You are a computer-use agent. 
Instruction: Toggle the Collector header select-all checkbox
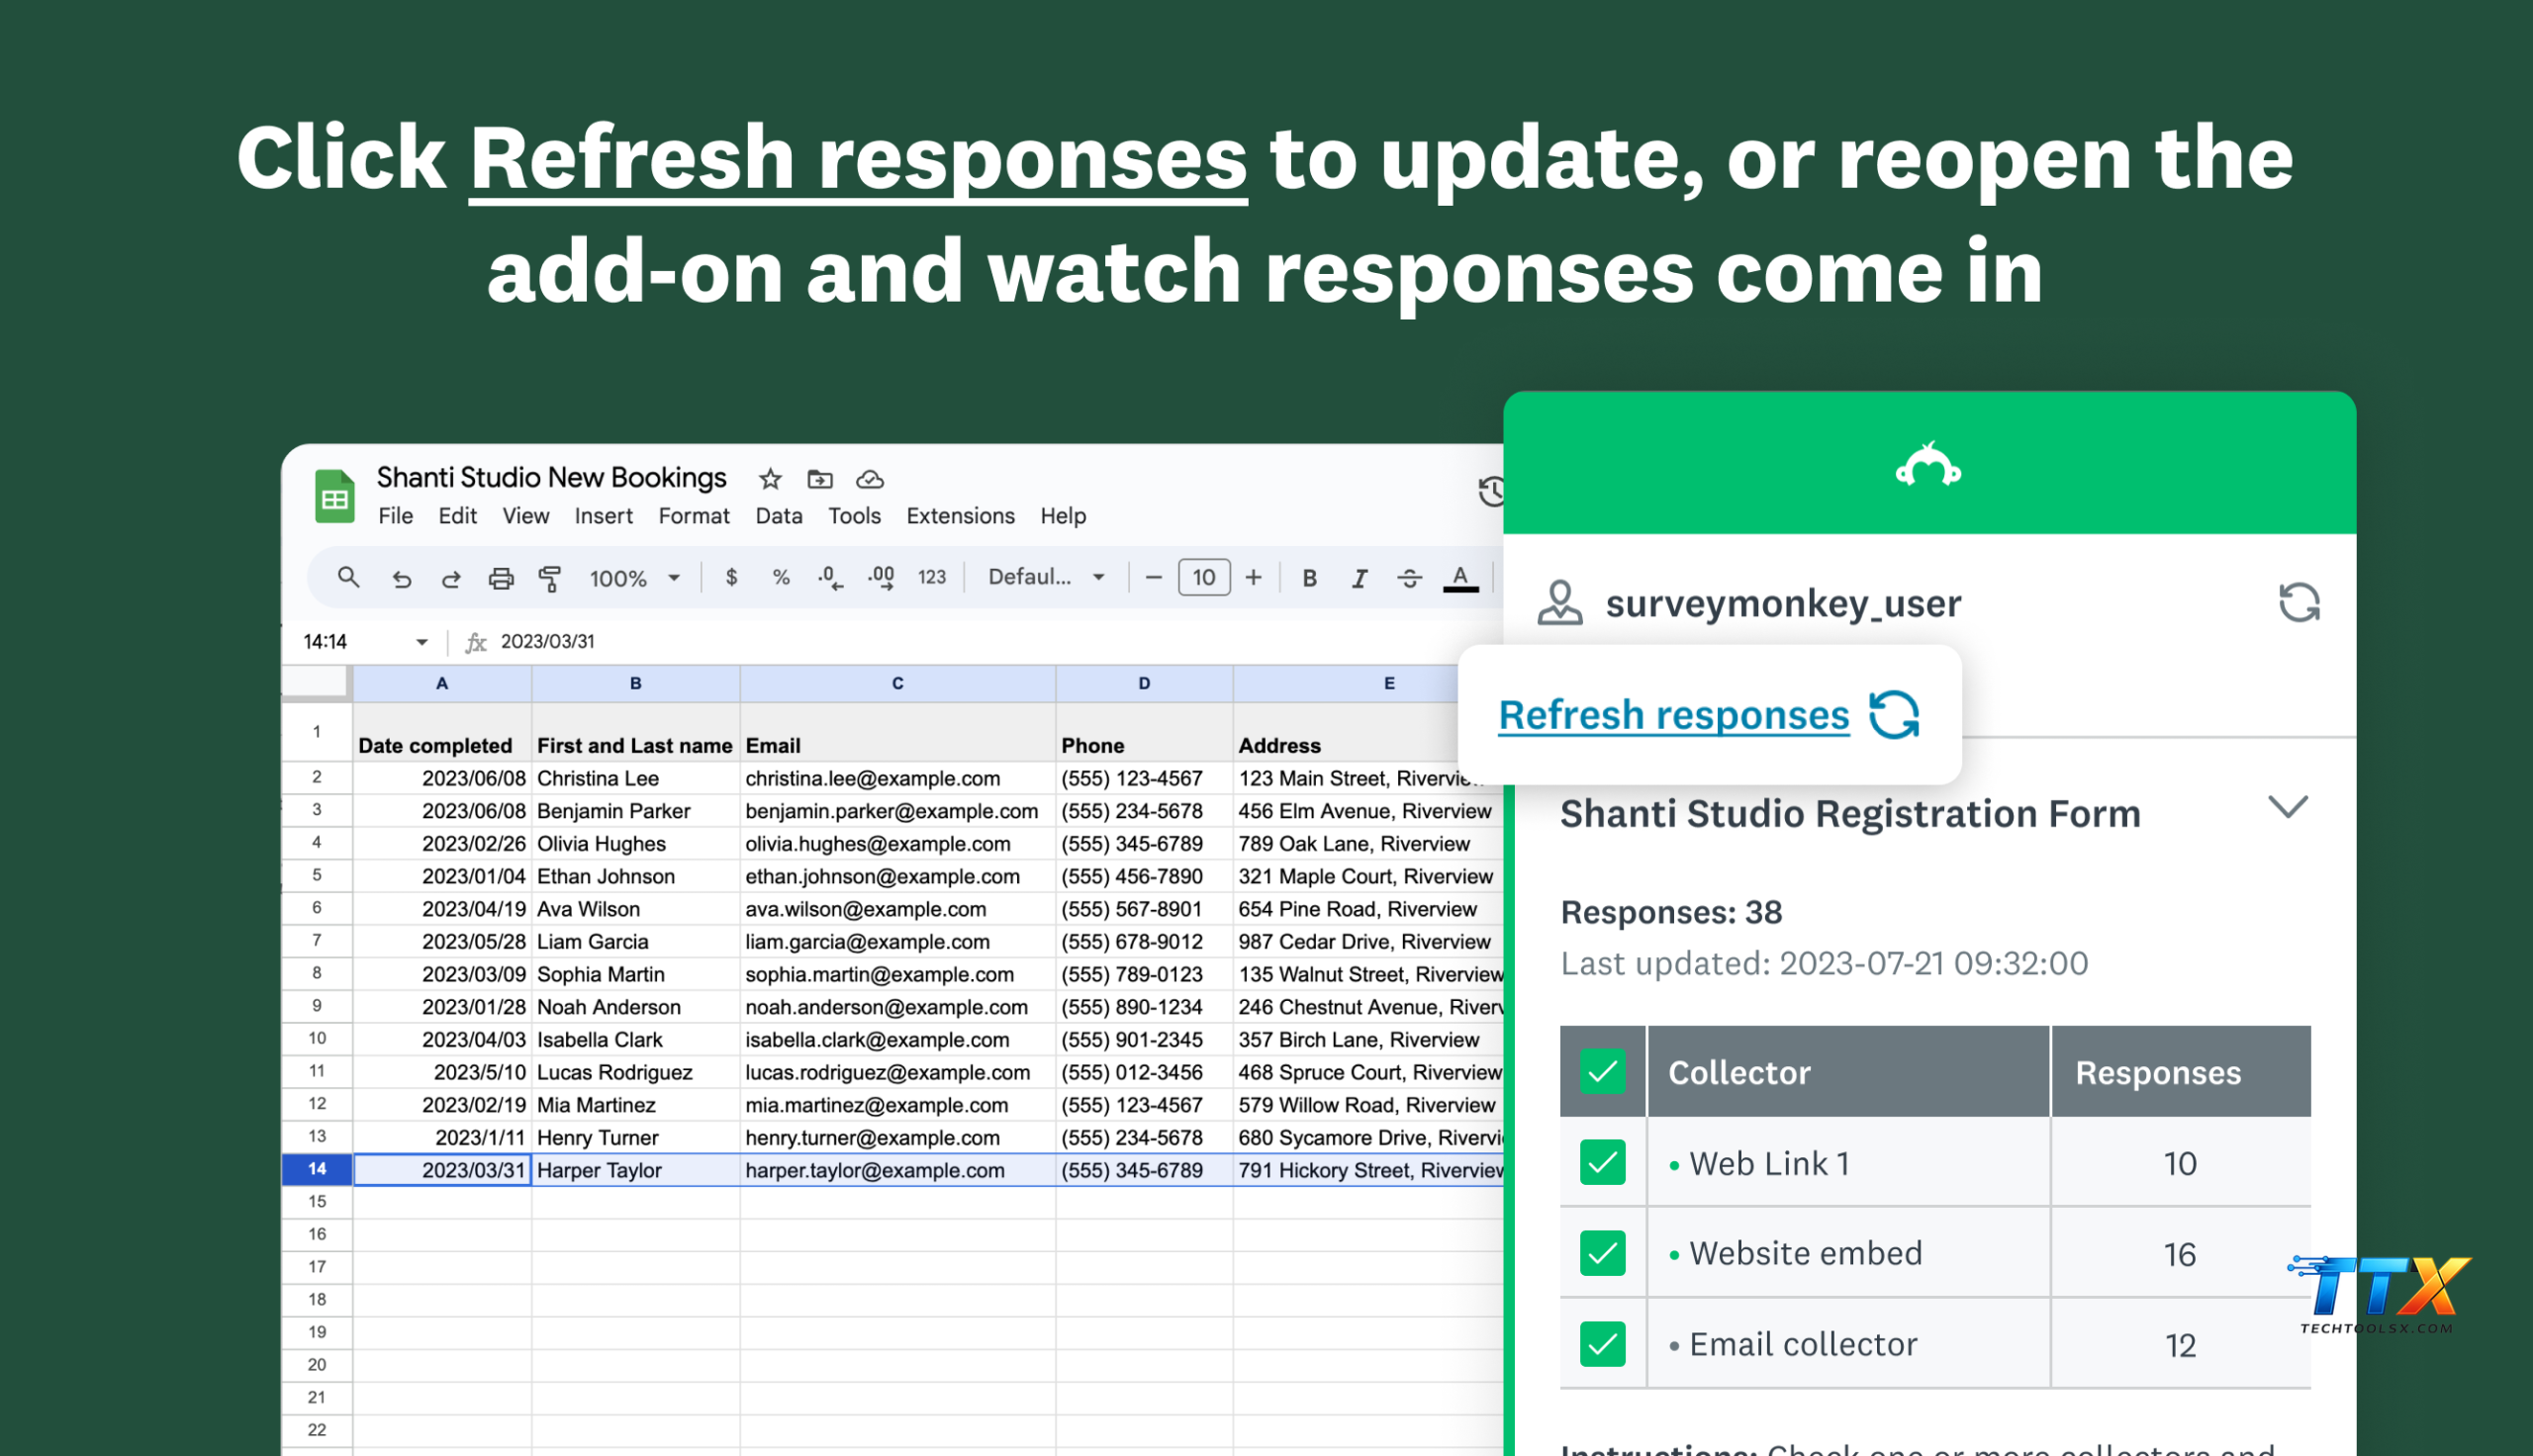click(x=1602, y=1071)
